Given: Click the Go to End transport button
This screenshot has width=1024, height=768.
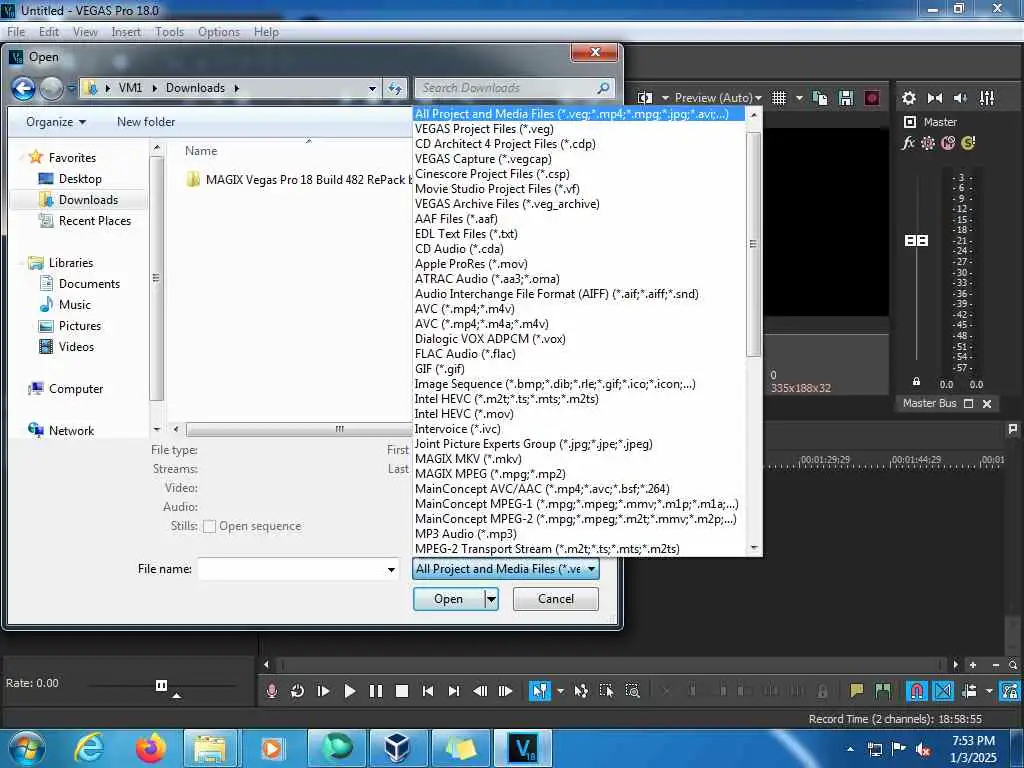Looking at the screenshot, I should [454, 691].
